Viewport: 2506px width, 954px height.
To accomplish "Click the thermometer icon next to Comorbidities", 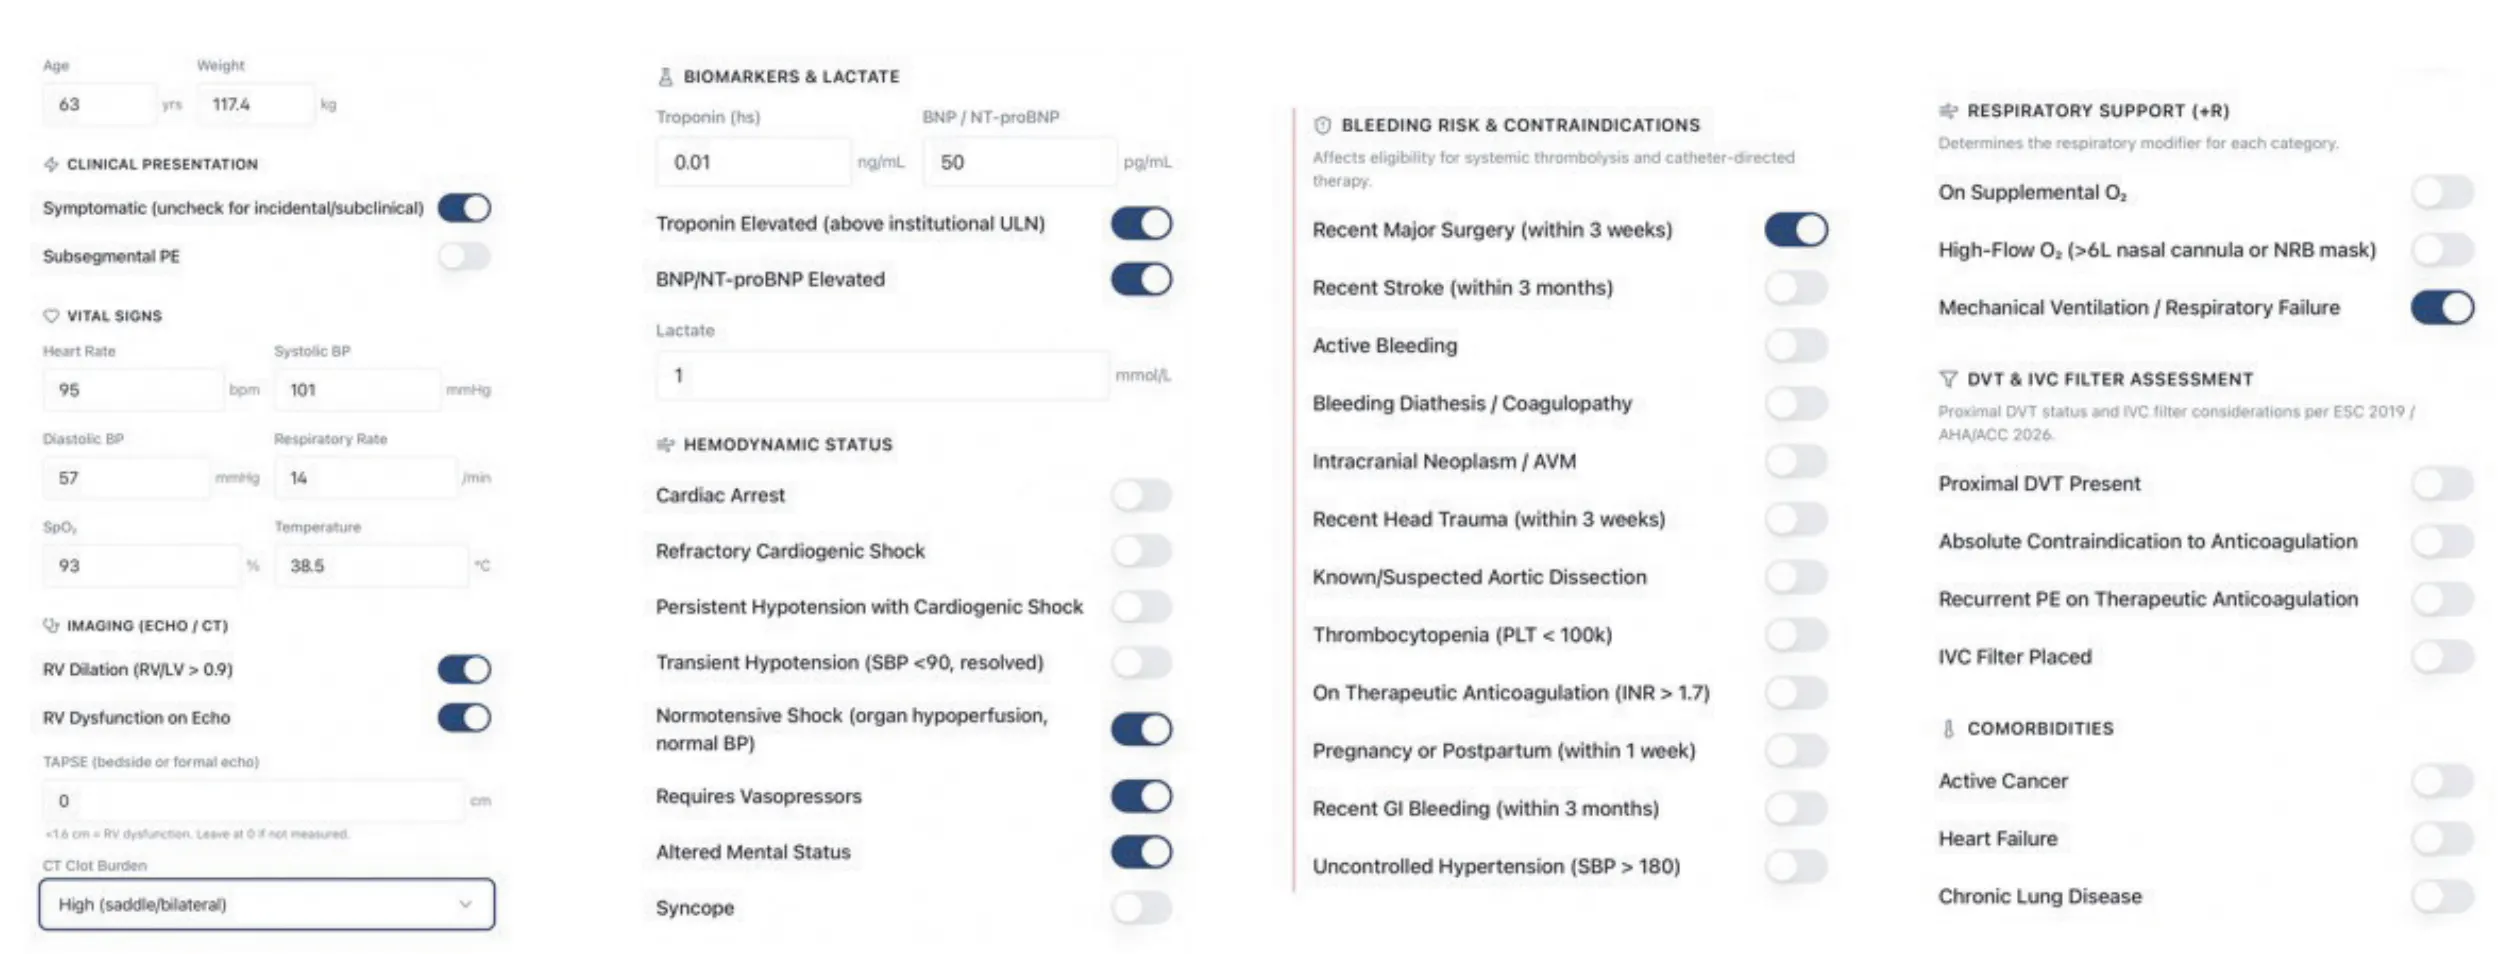I will point(1948,728).
